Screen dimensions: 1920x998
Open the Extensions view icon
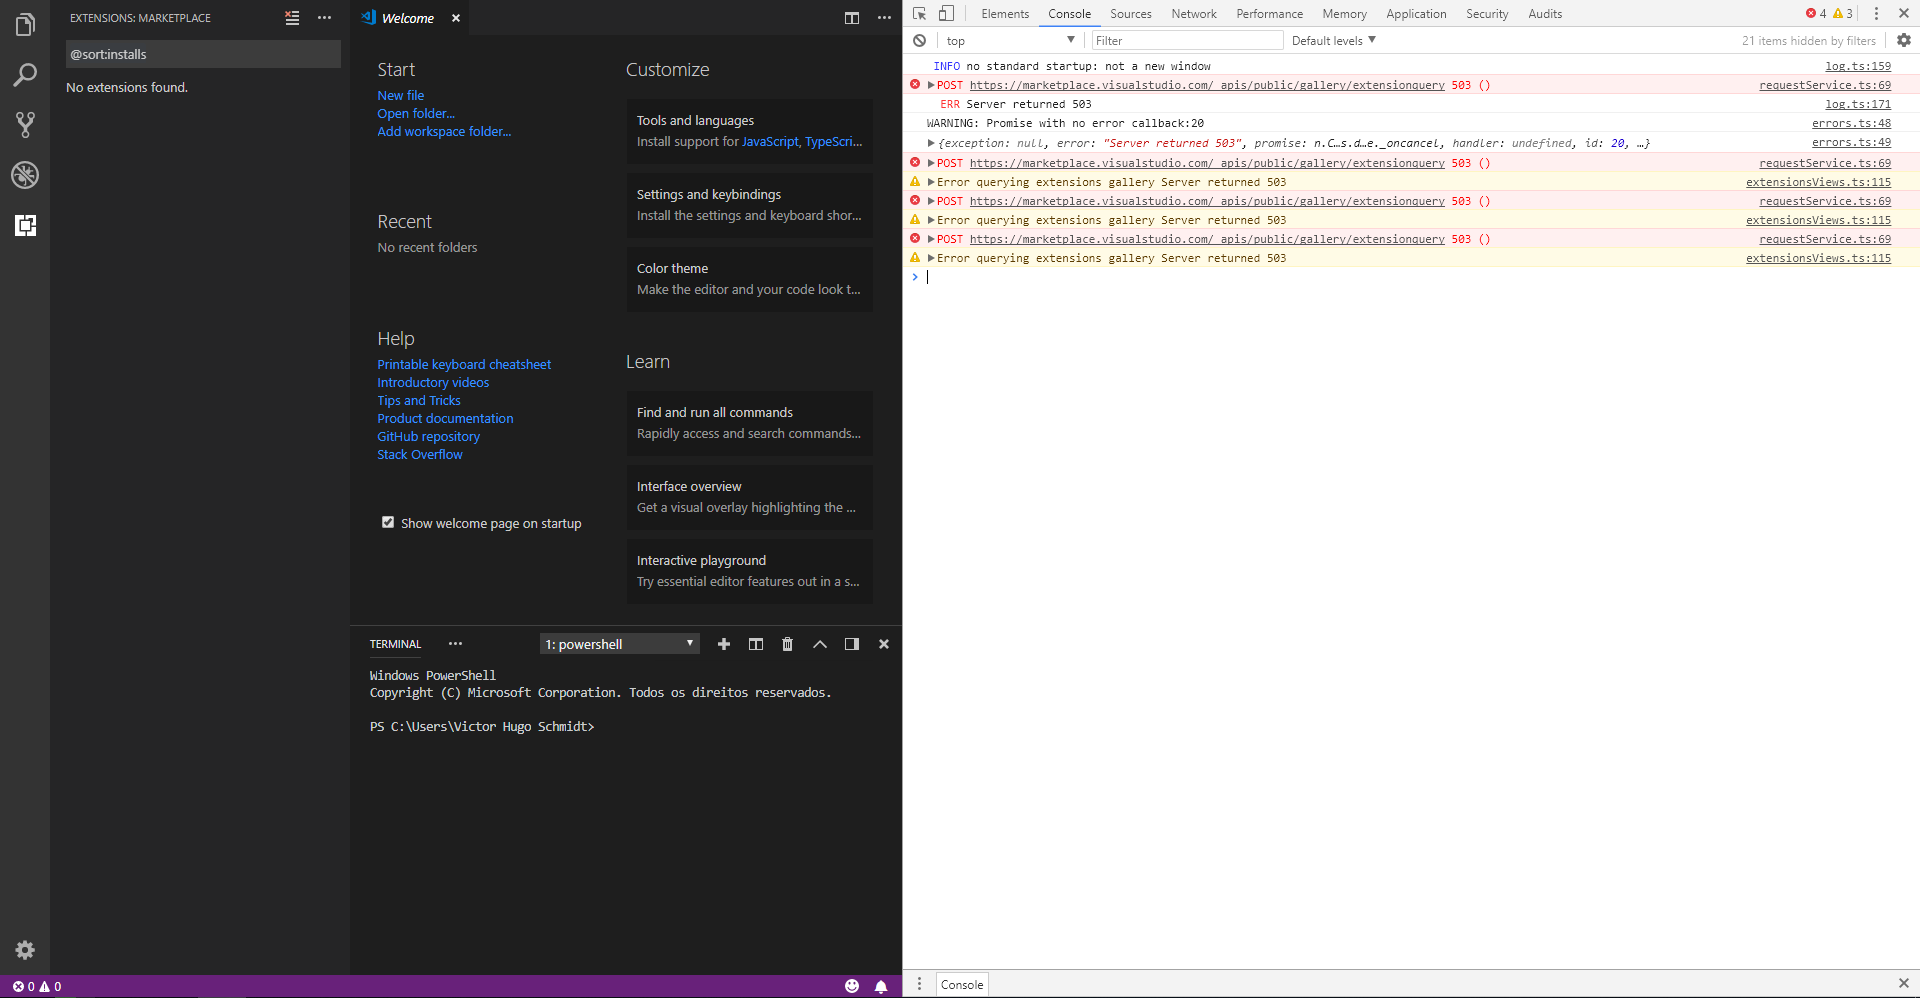24,226
